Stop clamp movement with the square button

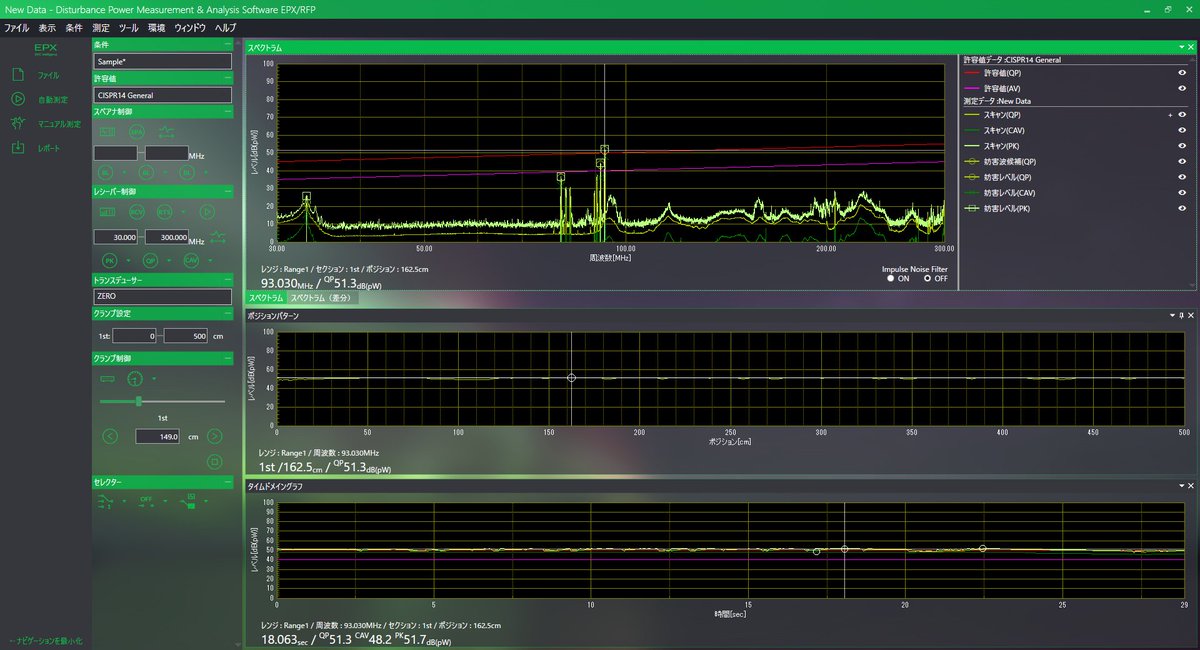click(213, 461)
